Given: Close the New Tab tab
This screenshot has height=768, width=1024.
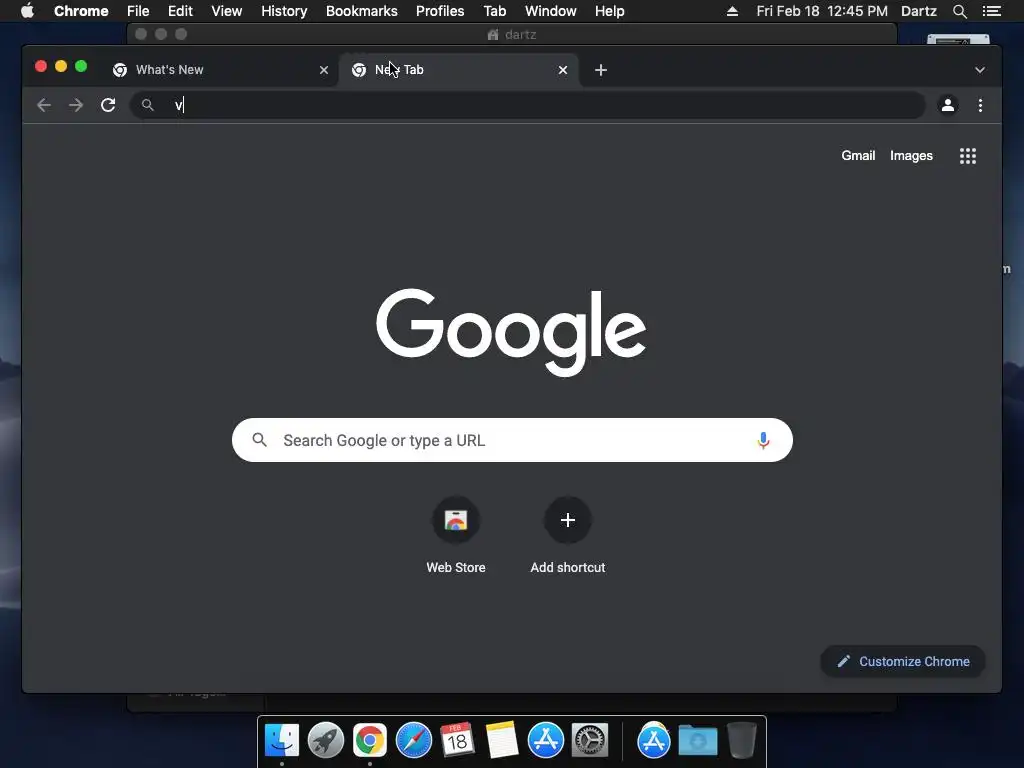Looking at the screenshot, I should click(563, 70).
